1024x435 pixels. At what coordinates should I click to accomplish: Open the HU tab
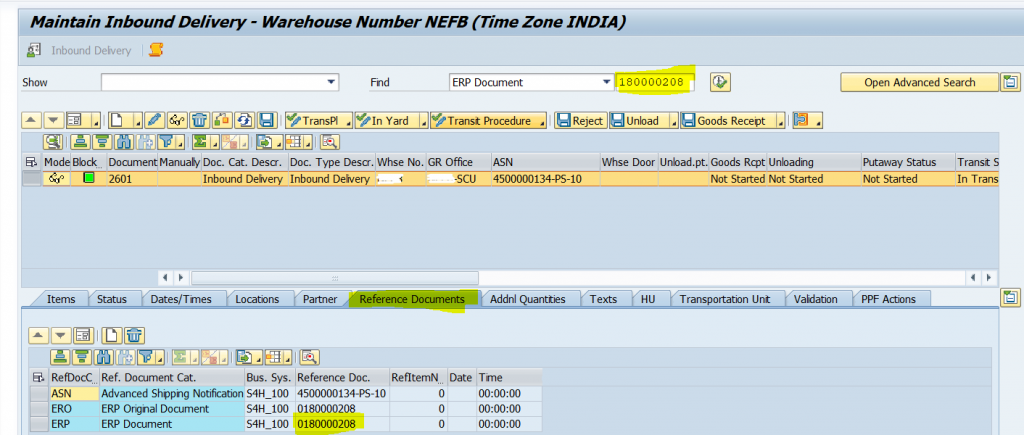pyautogui.click(x=648, y=299)
